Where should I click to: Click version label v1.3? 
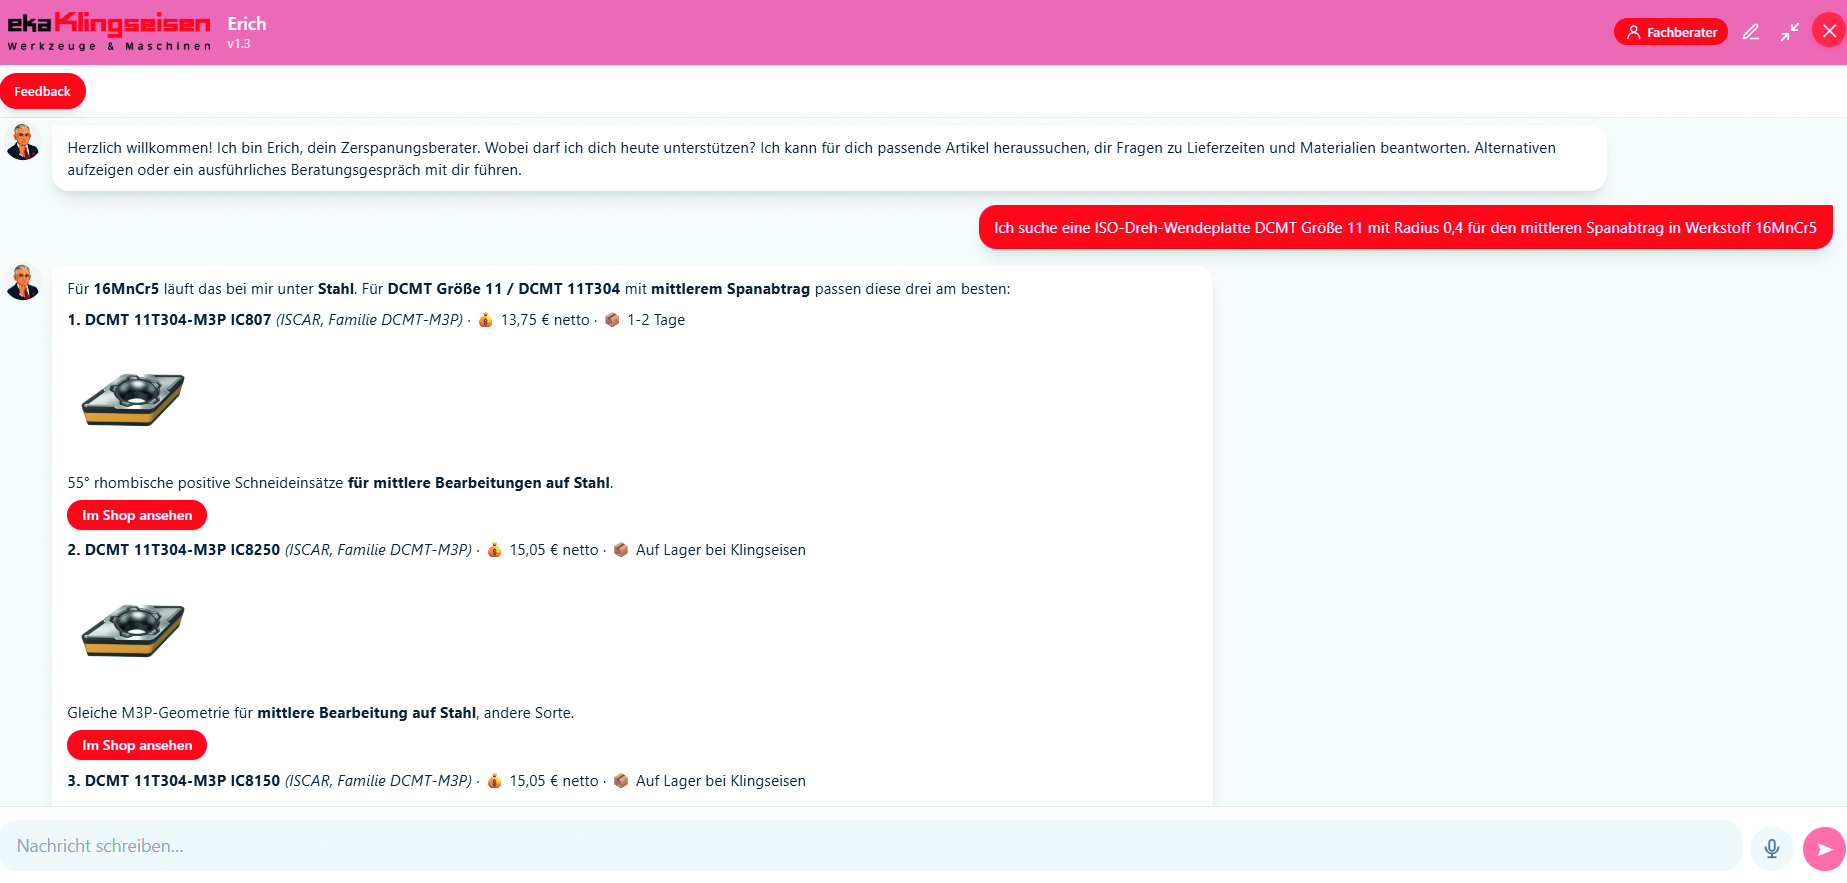tap(239, 44)
